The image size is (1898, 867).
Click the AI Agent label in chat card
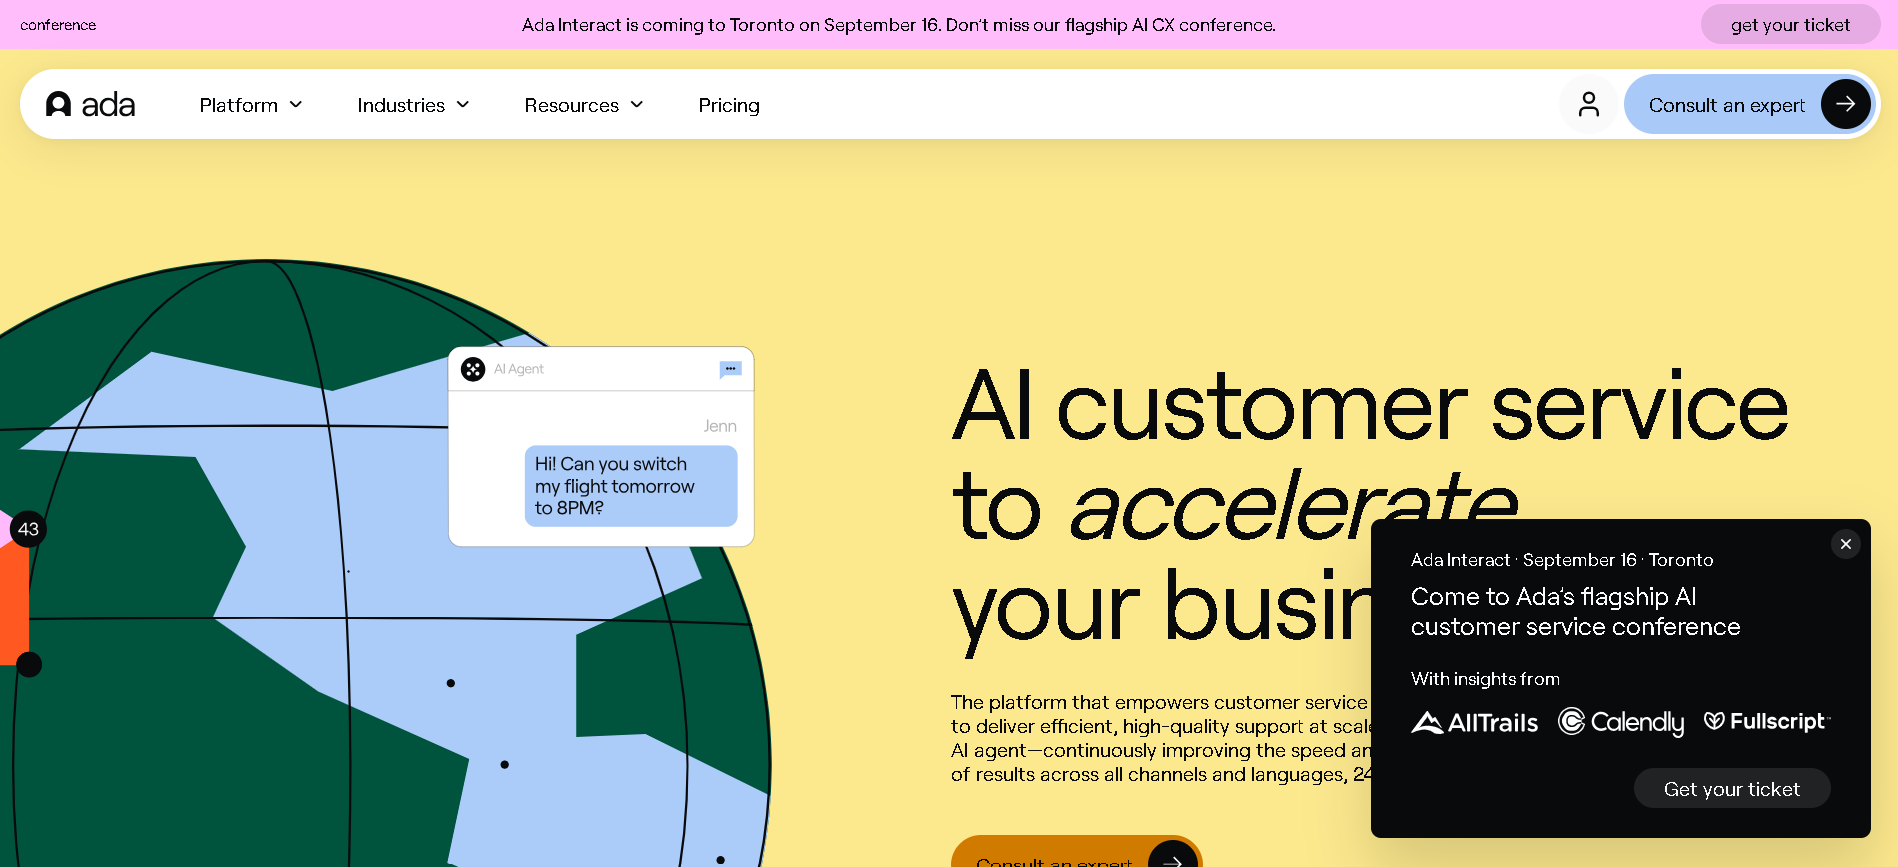pyautogui.click(x=519, y=369)
